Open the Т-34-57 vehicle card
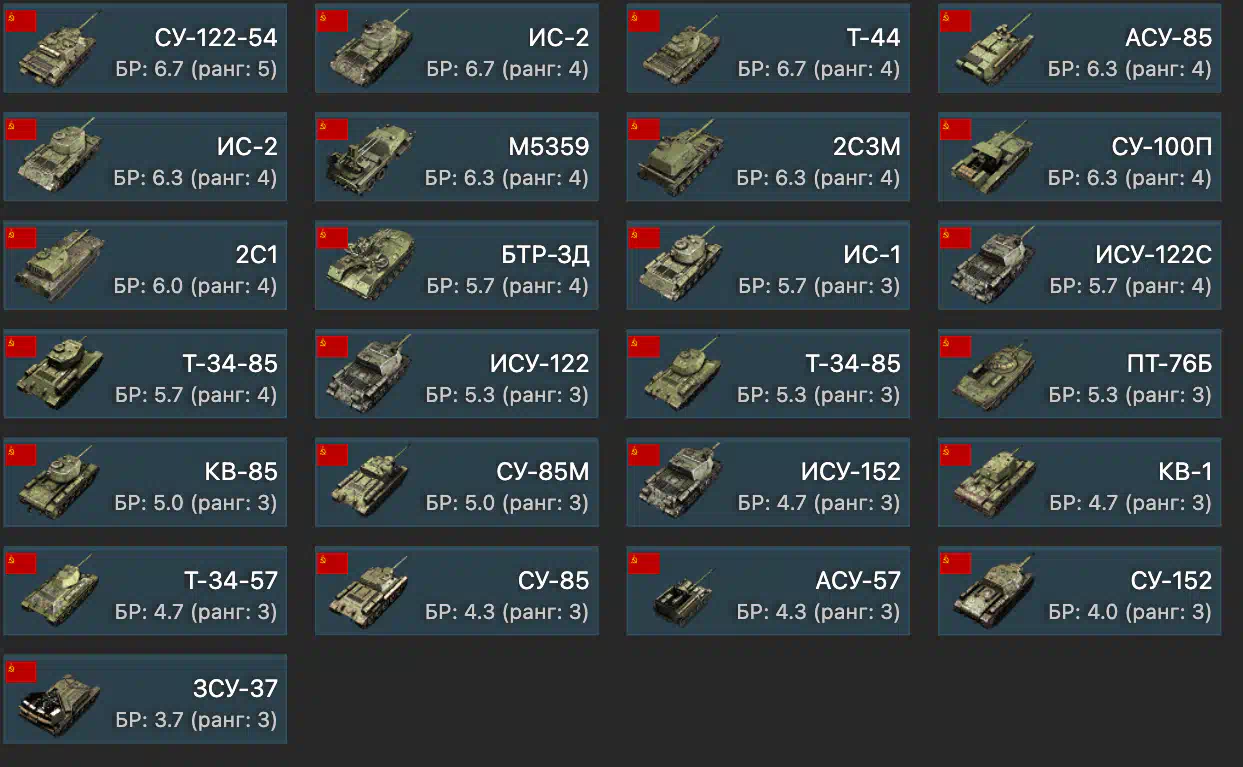This screenshot has width=1243, height=767. click(145, 591)
